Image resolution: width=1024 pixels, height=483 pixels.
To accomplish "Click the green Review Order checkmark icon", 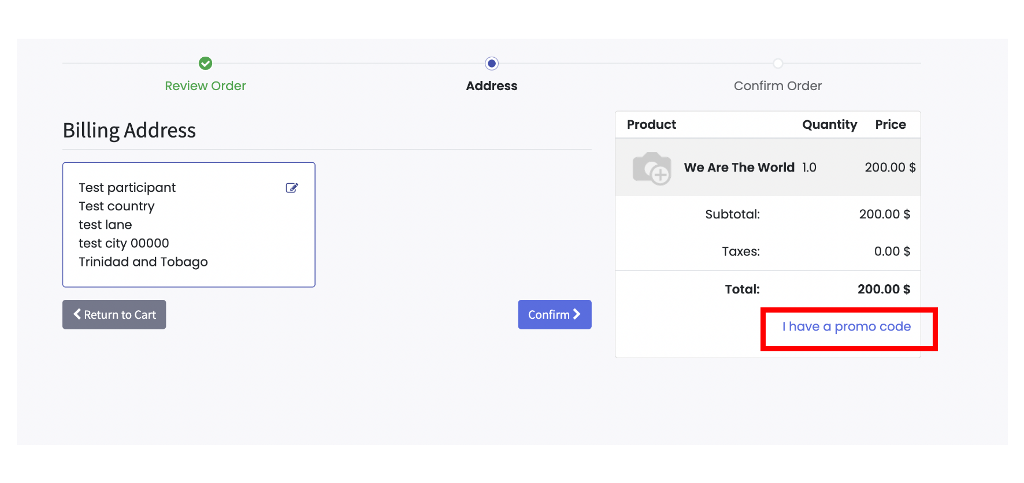I will (205, 63).
